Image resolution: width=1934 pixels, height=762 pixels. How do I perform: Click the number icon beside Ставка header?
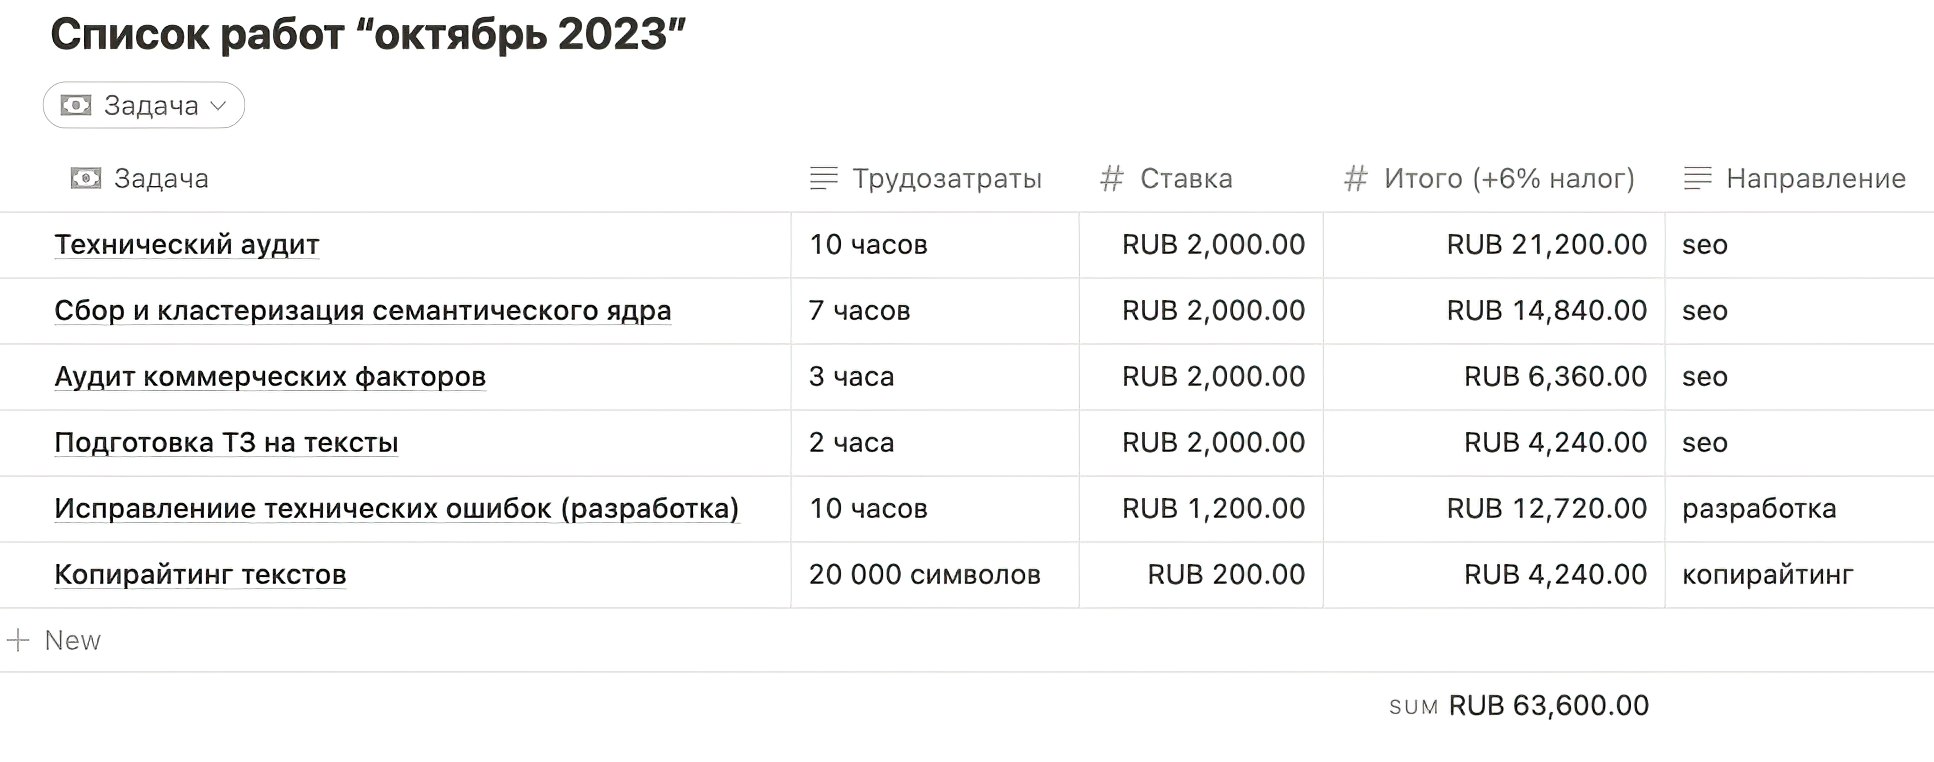1111,178
